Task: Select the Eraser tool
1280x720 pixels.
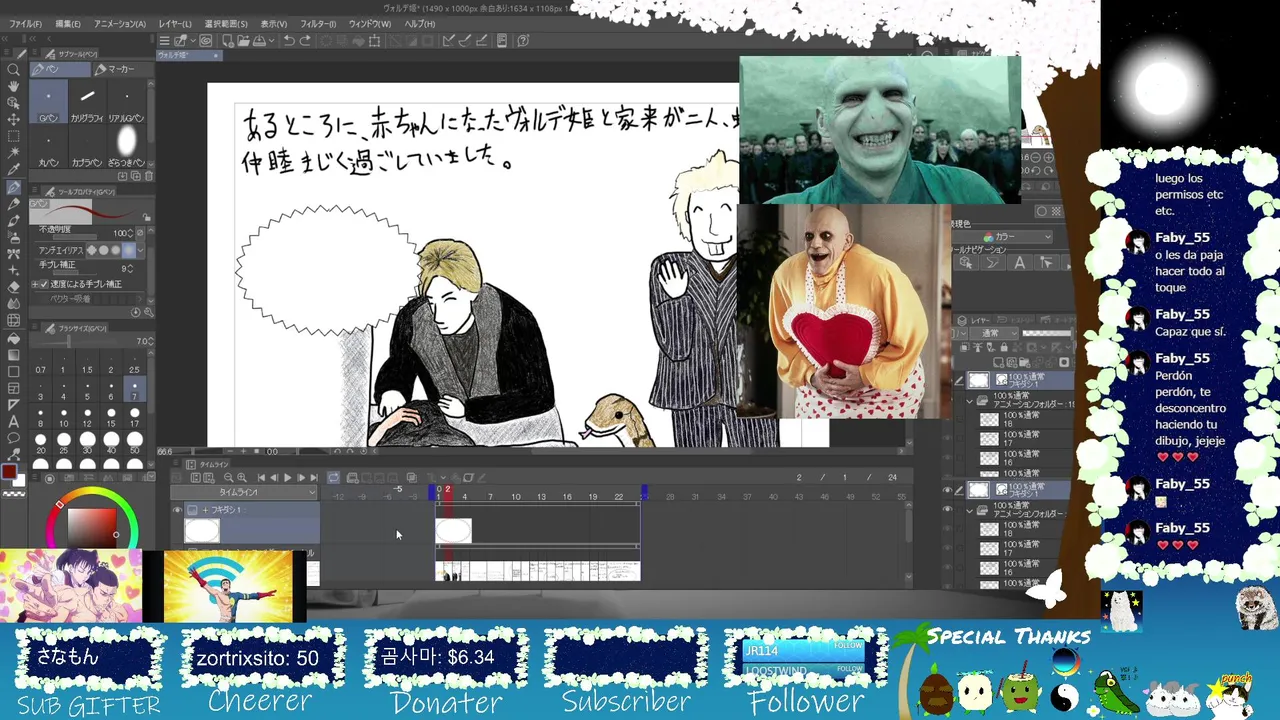Action: click(x=13, y=287)
